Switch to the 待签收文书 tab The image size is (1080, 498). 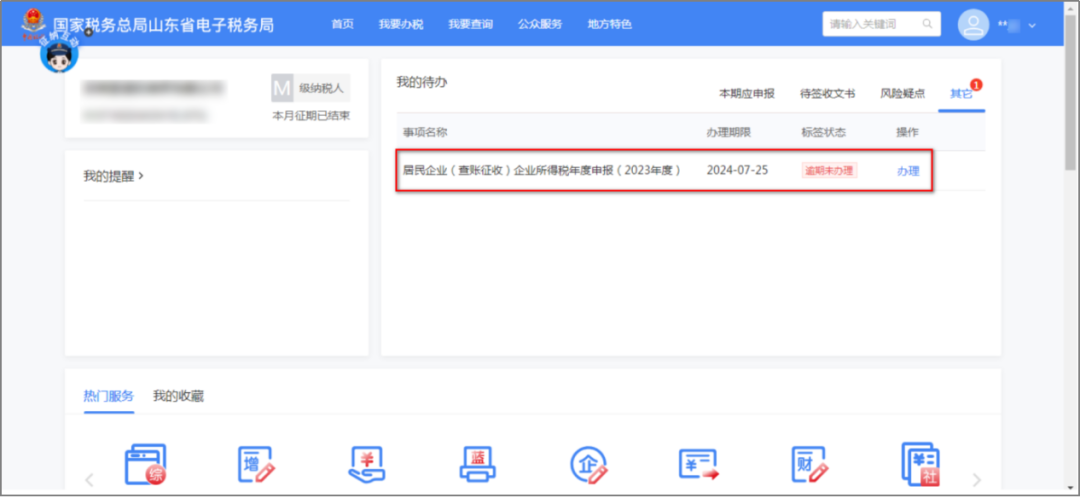[x=827, y=94]
